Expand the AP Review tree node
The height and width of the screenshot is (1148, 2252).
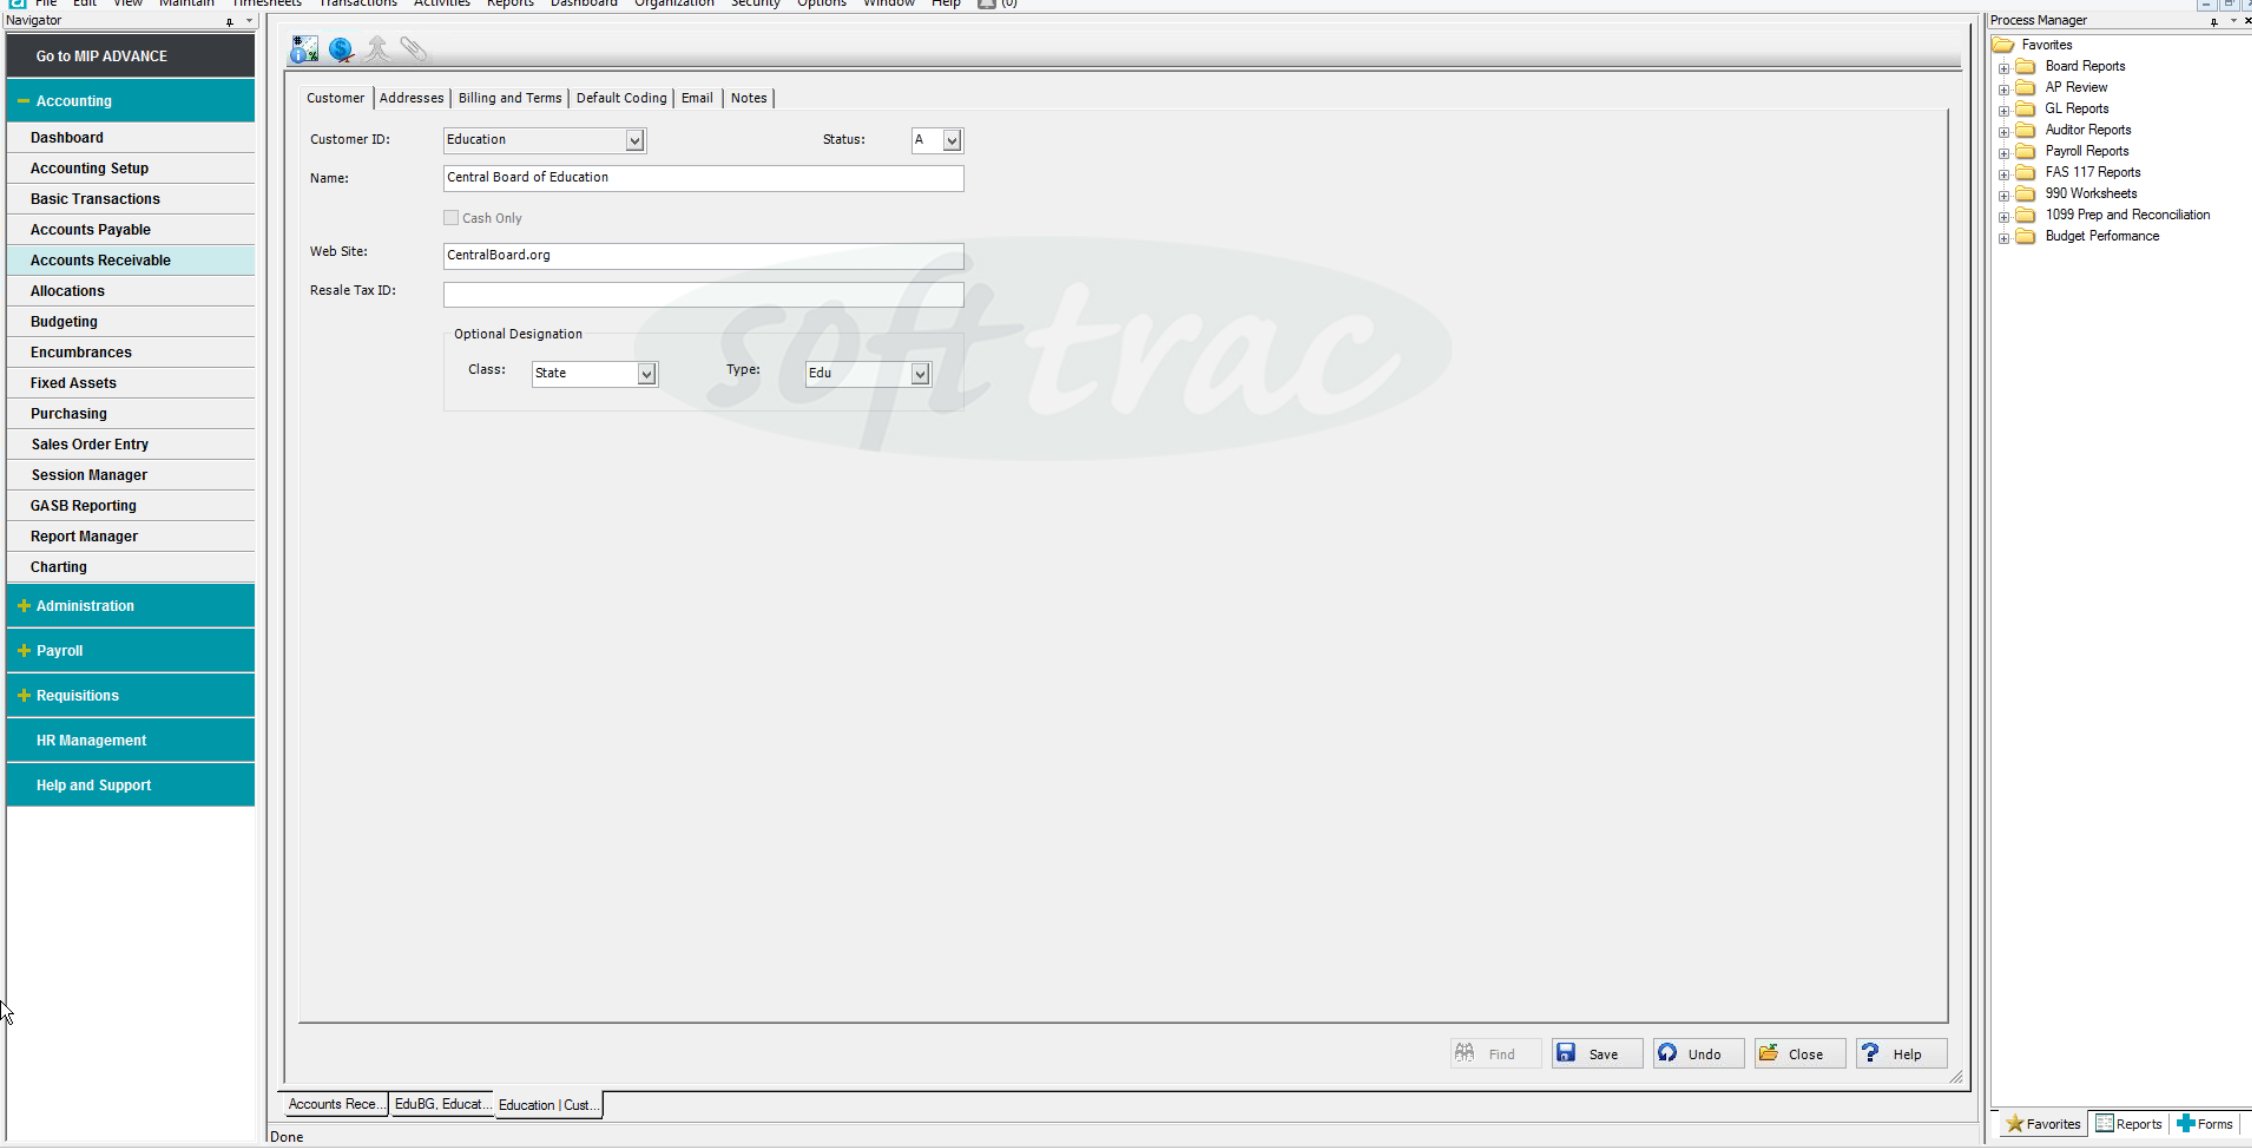[2003, 89]
